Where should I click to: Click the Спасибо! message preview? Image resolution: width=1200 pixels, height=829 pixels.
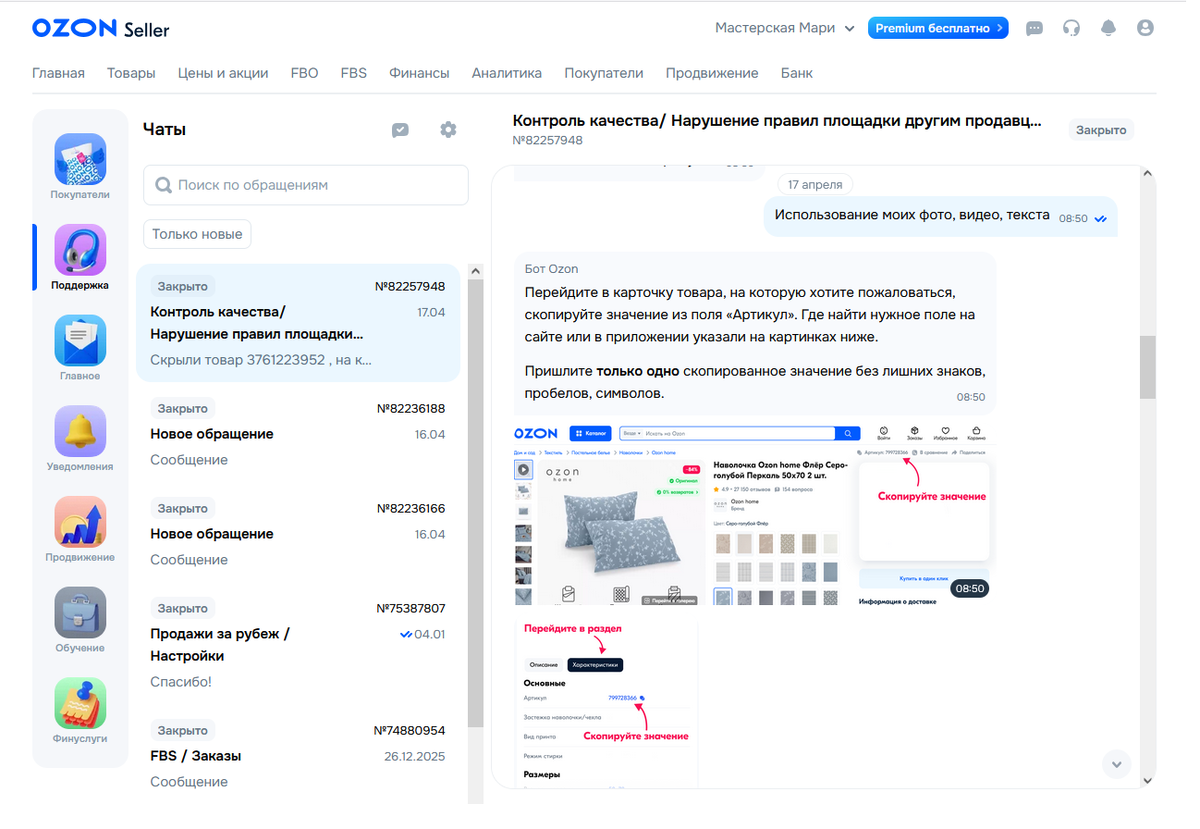pyautogui.click(x=181, y=682)
